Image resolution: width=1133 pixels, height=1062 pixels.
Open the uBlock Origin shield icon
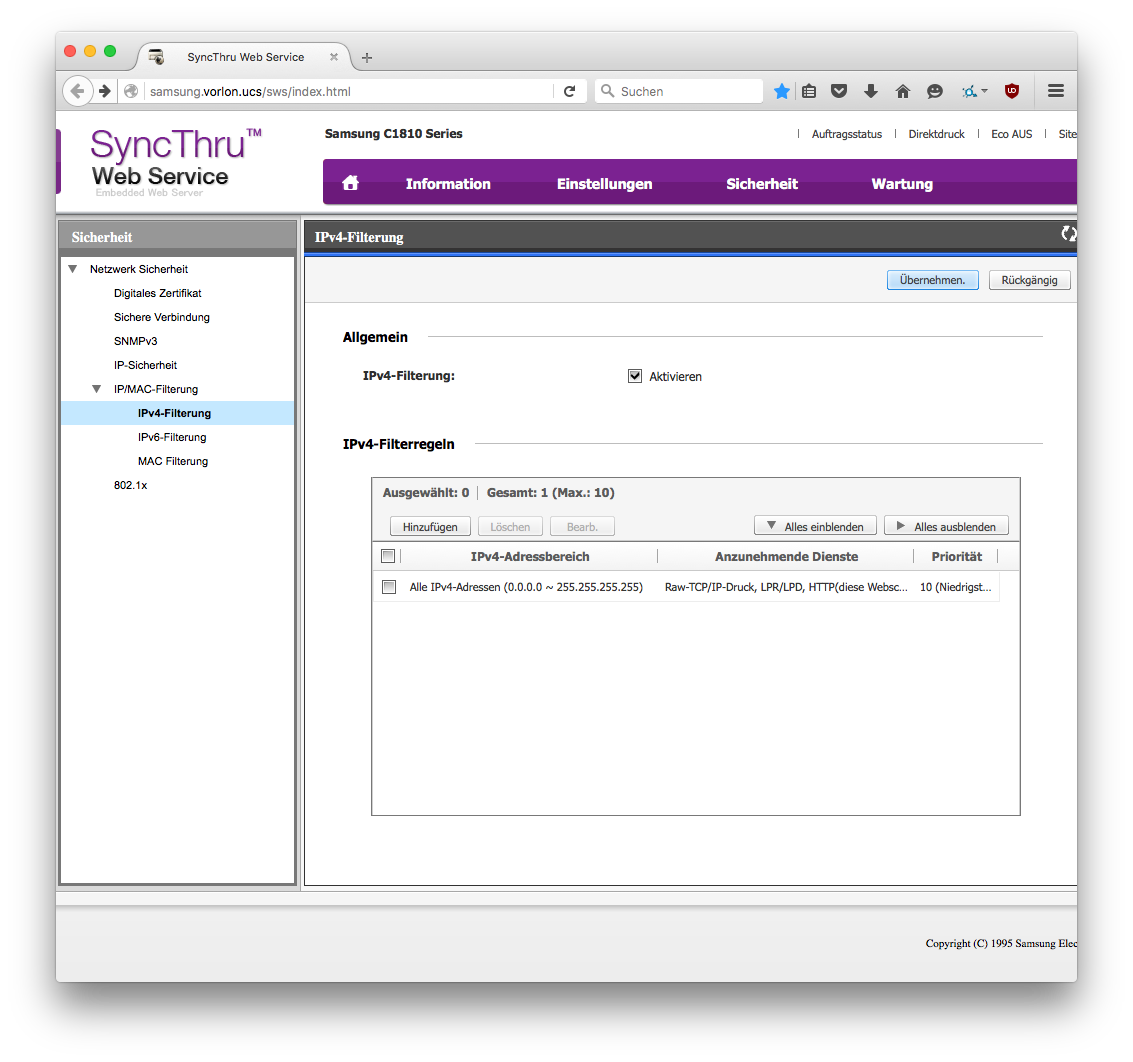point(1012,91)
